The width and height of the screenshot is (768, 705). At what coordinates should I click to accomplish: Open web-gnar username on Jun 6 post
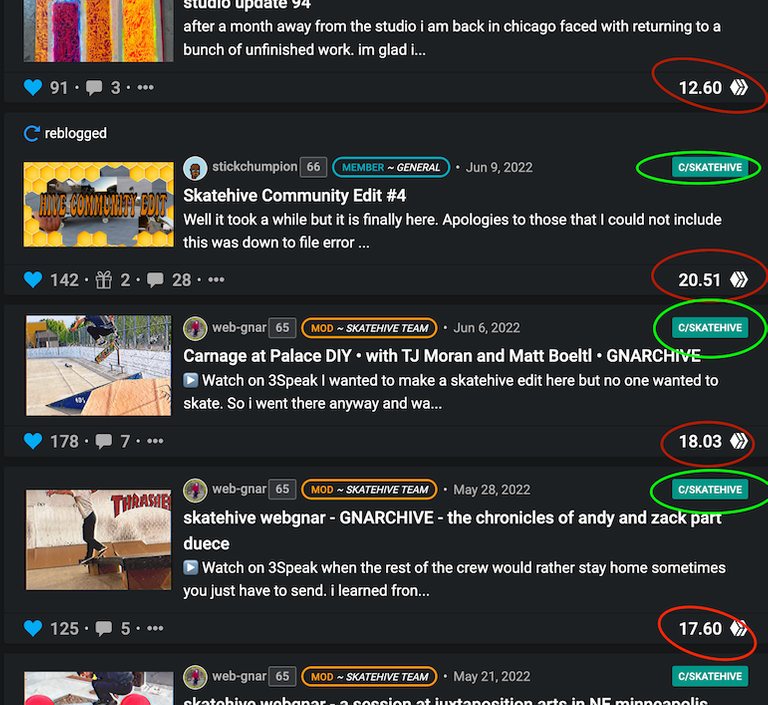[x=239, y=327]
